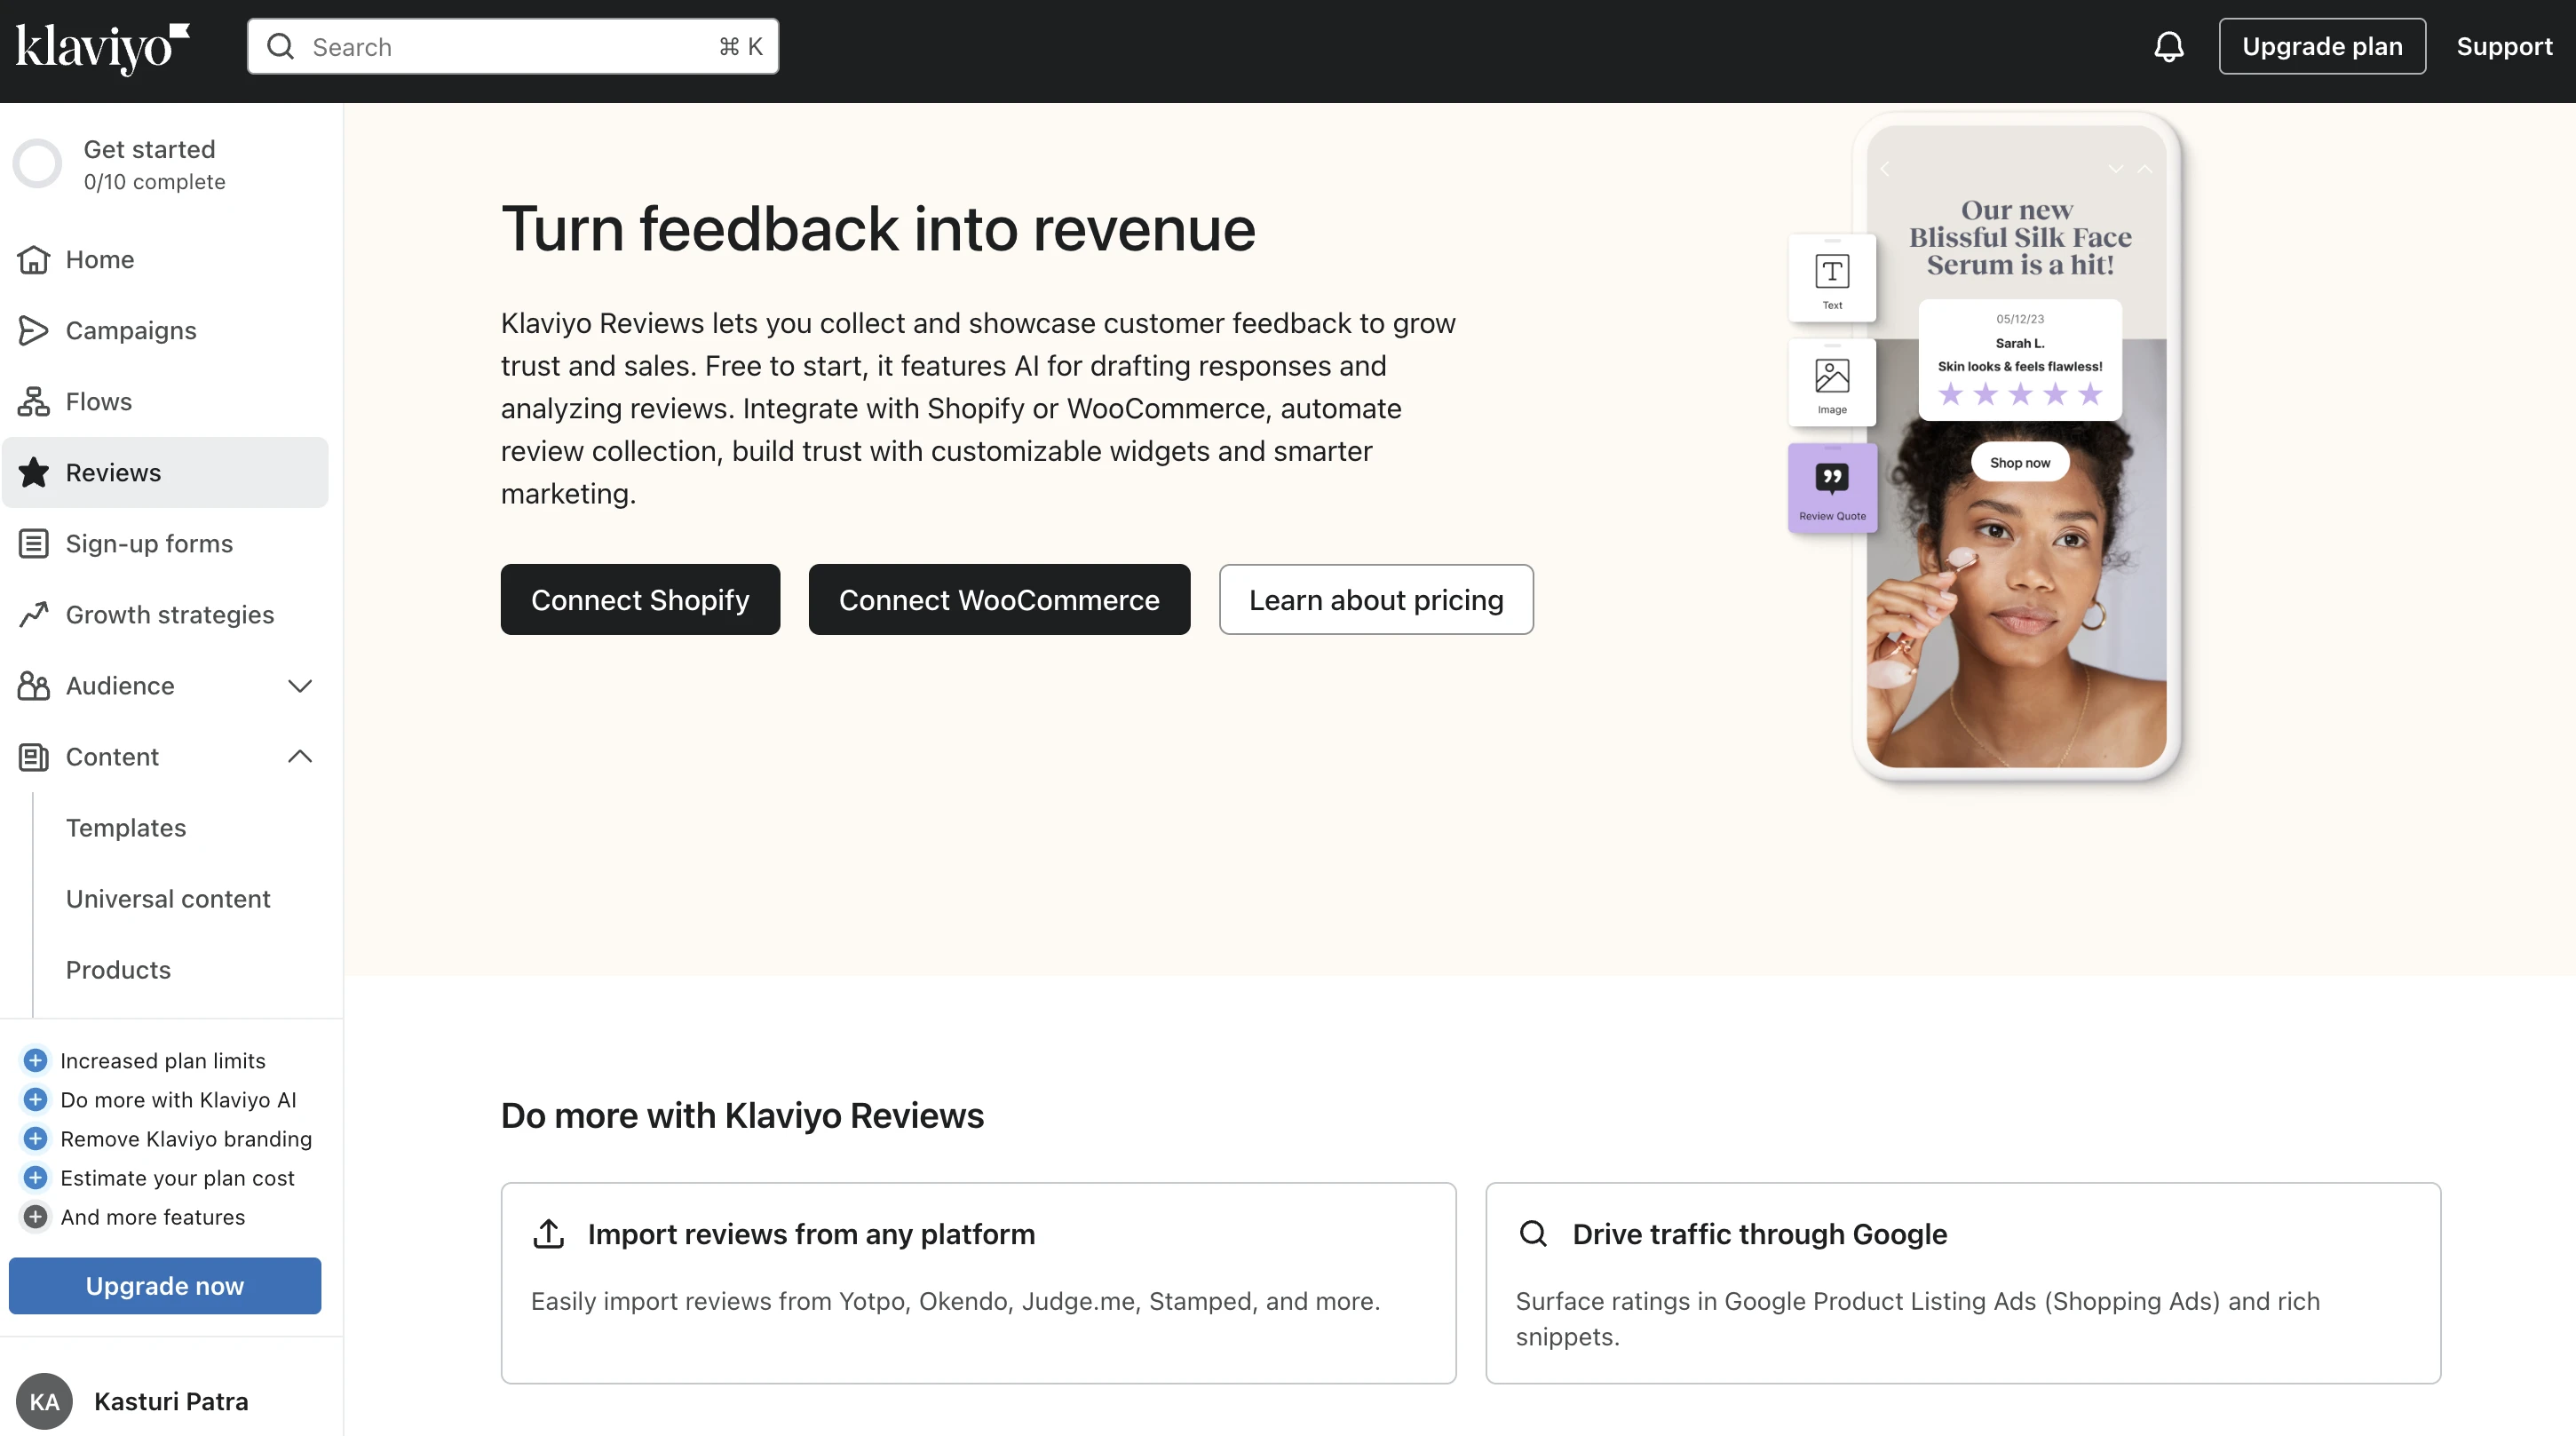Select Universal content in sidebar

point(168,898)
